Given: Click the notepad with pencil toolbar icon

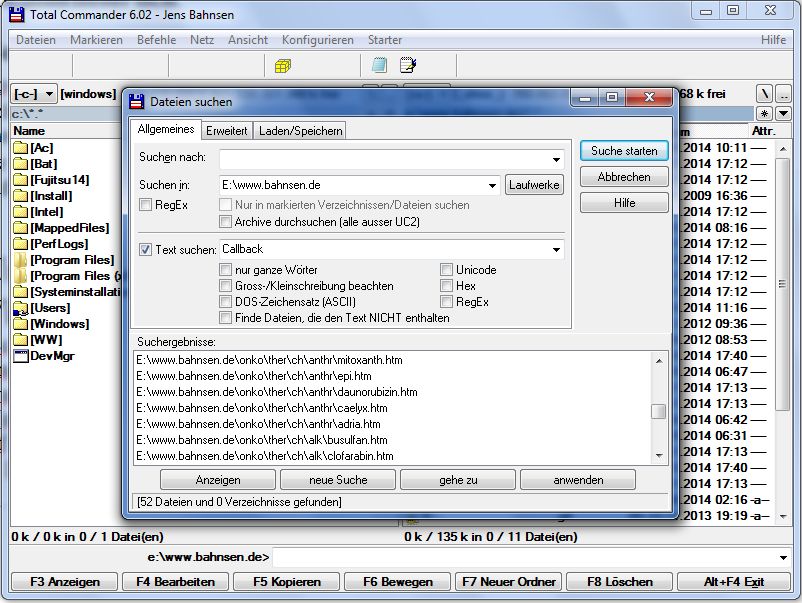Looking at the screenshot, I should pyautogui.click(x=408, y=65).
